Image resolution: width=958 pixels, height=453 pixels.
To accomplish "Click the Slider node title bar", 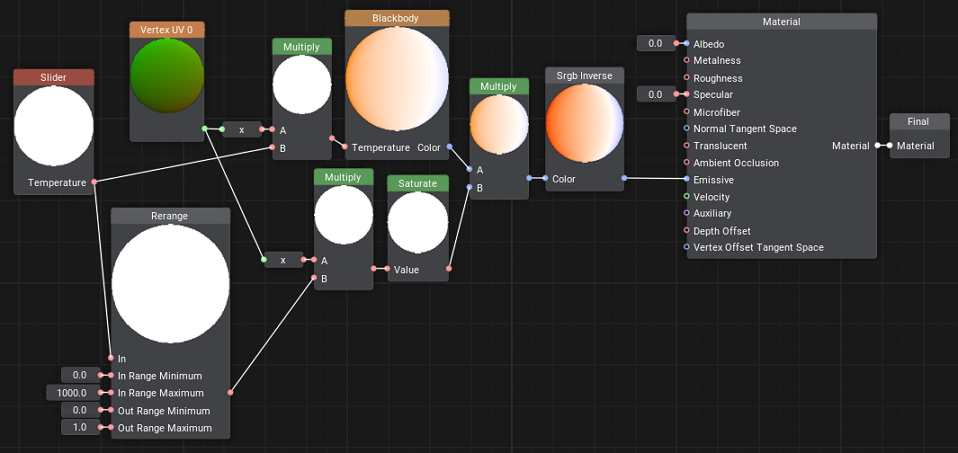I will (53, 78).
